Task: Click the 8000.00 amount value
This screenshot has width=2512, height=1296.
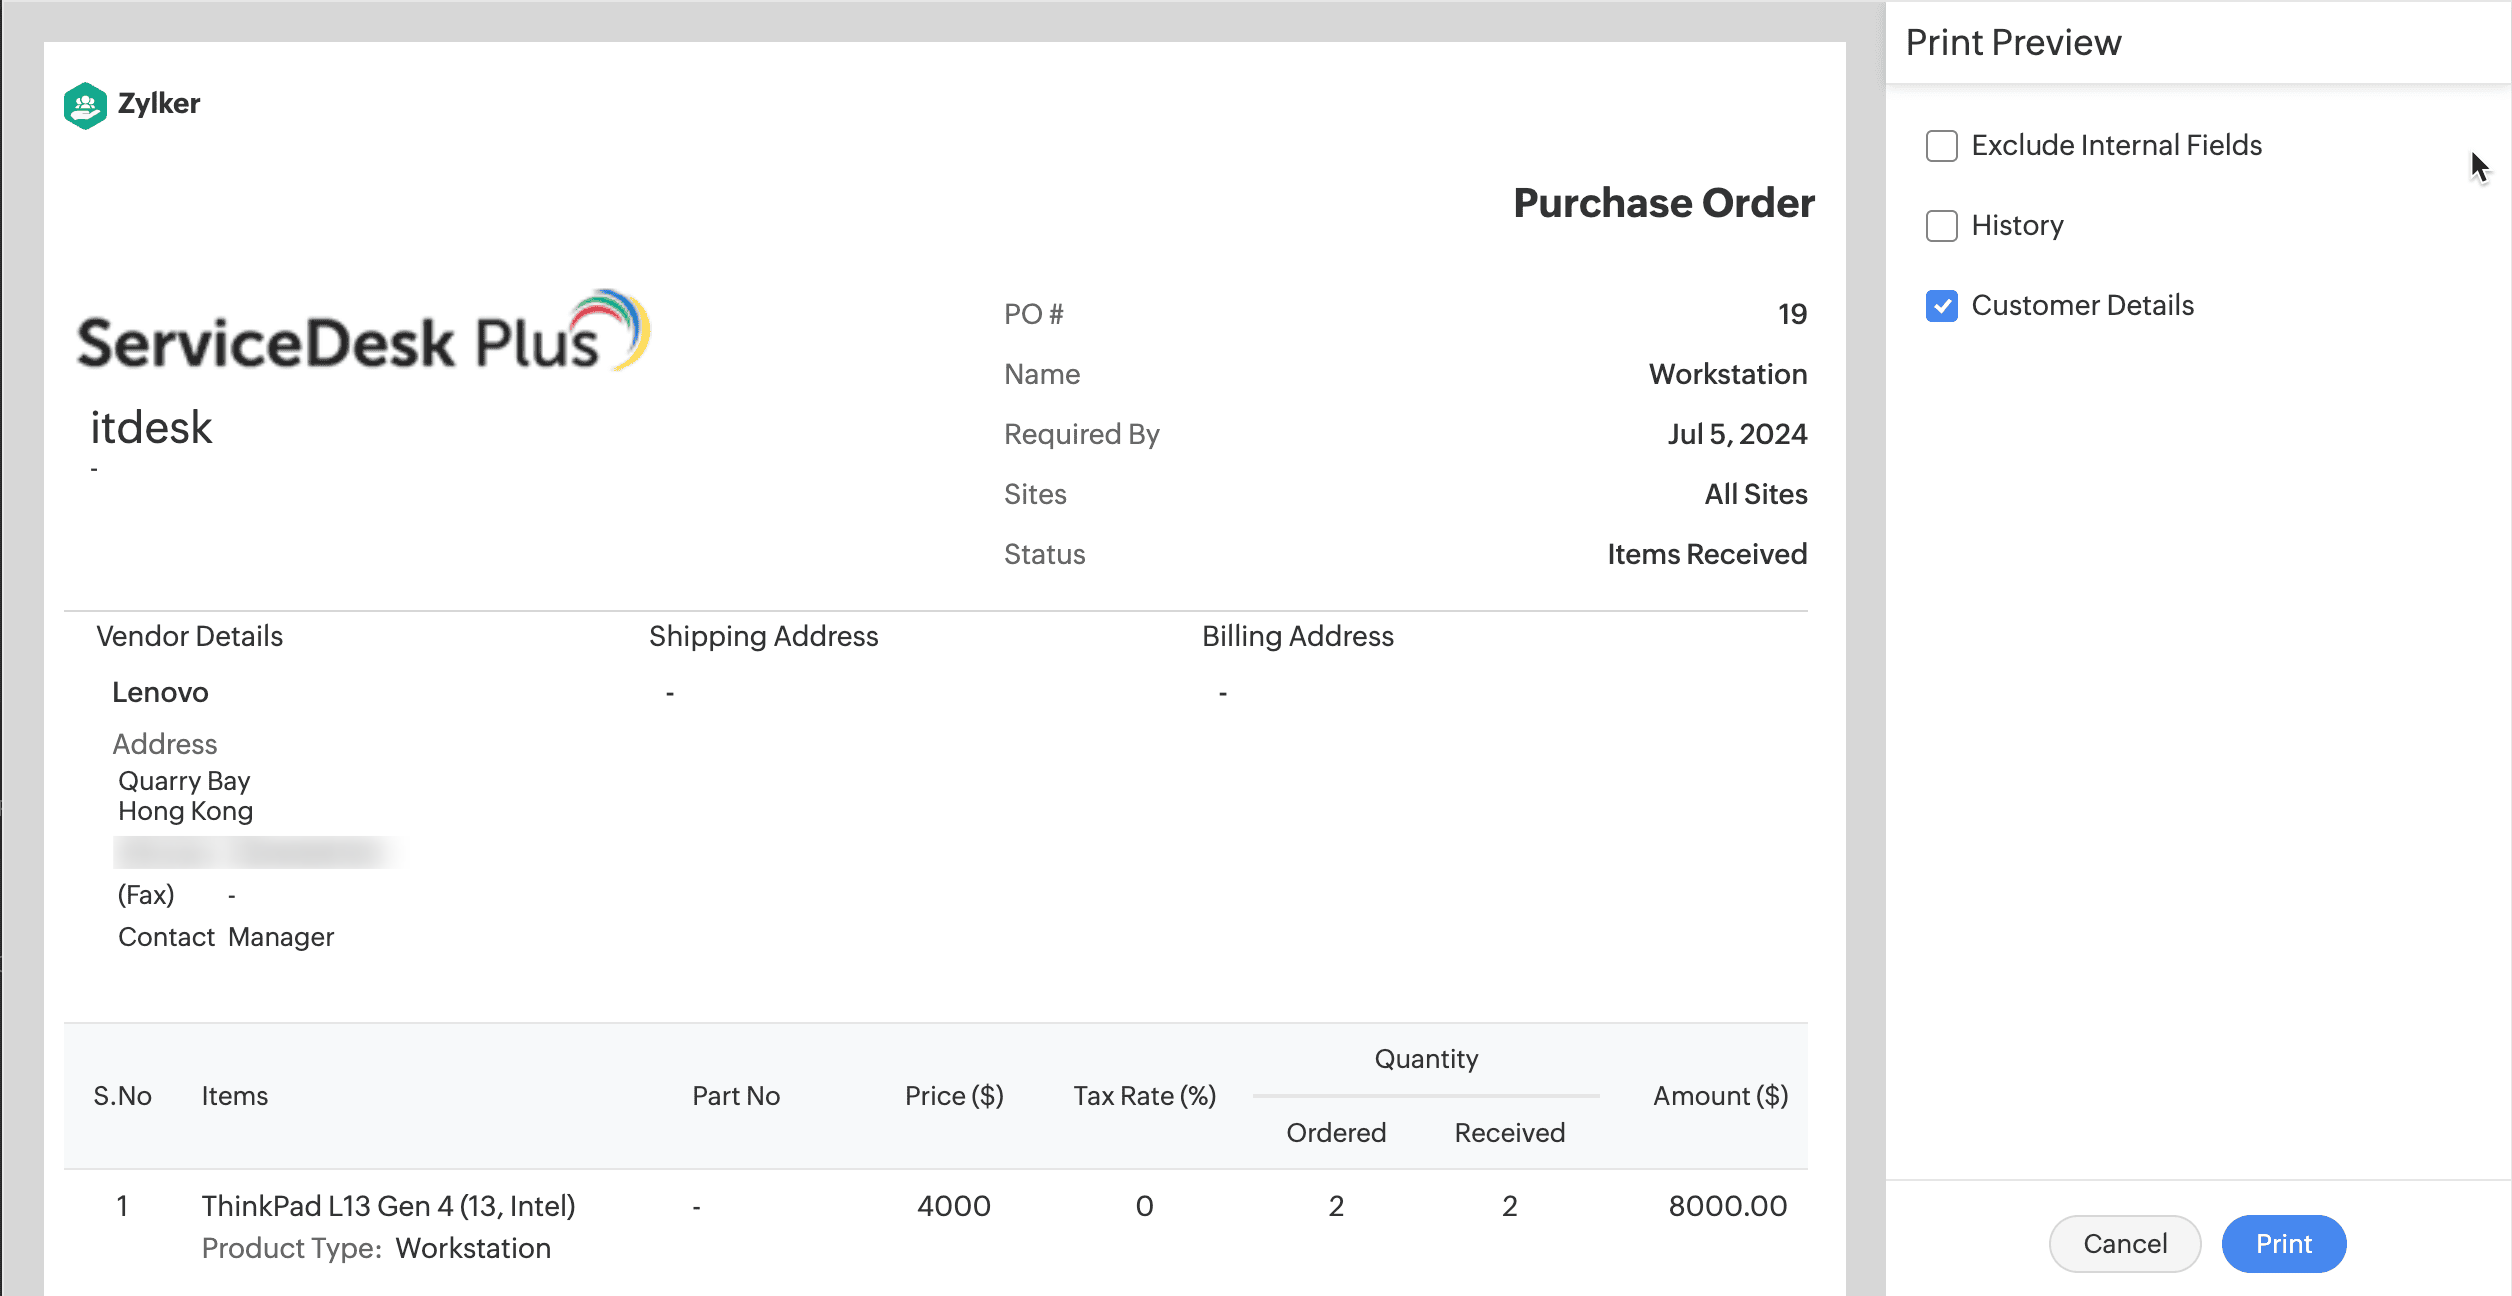Action: click(1727, 1206)
